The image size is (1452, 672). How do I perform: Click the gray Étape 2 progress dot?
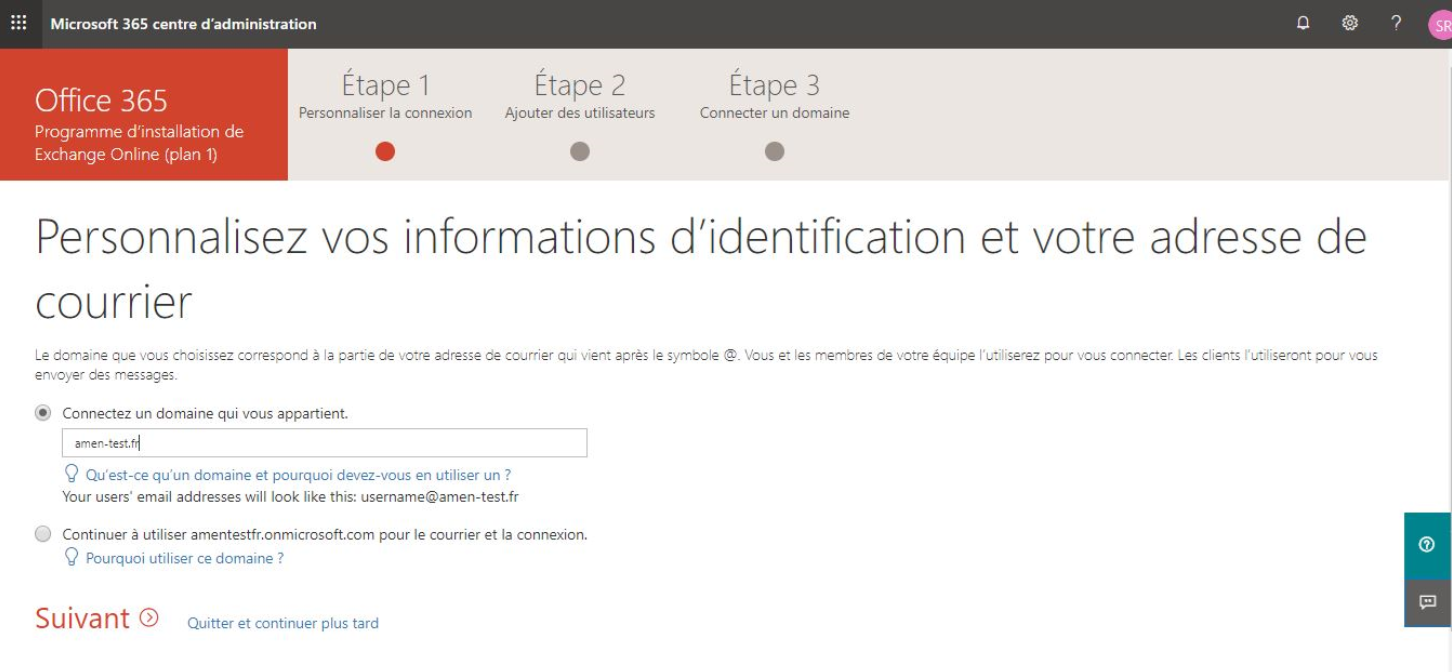580,151
